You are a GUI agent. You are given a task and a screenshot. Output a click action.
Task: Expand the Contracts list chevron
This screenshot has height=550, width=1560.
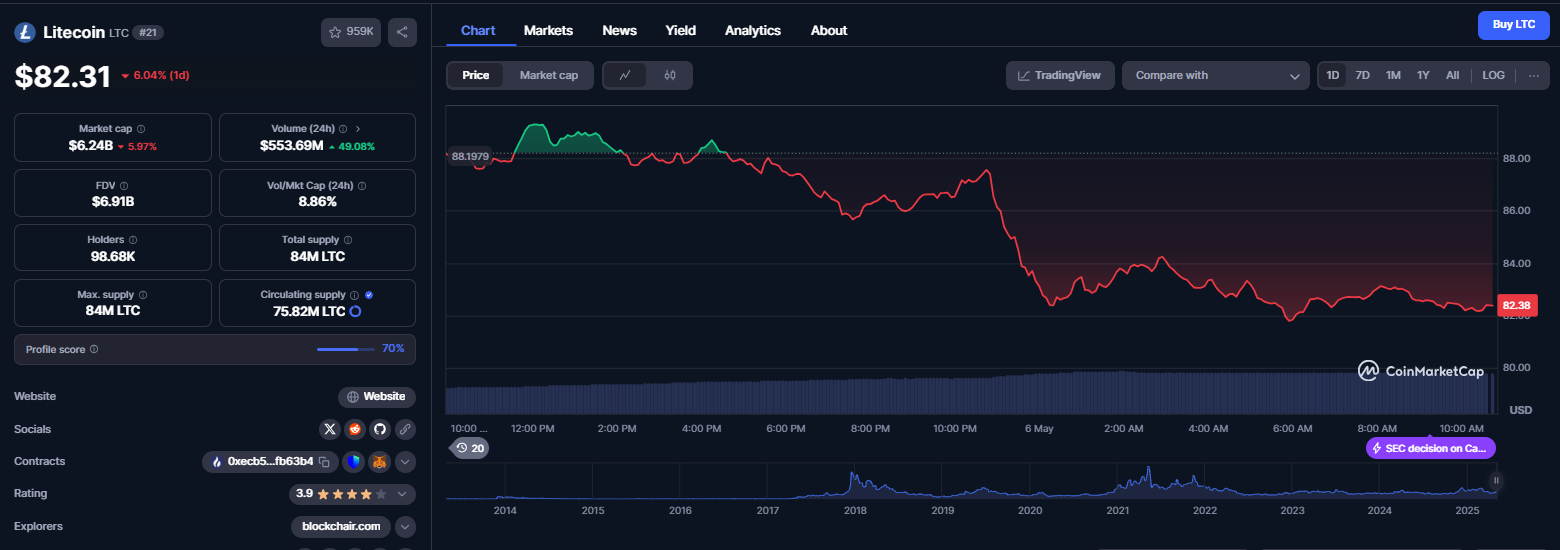point(405,462)
